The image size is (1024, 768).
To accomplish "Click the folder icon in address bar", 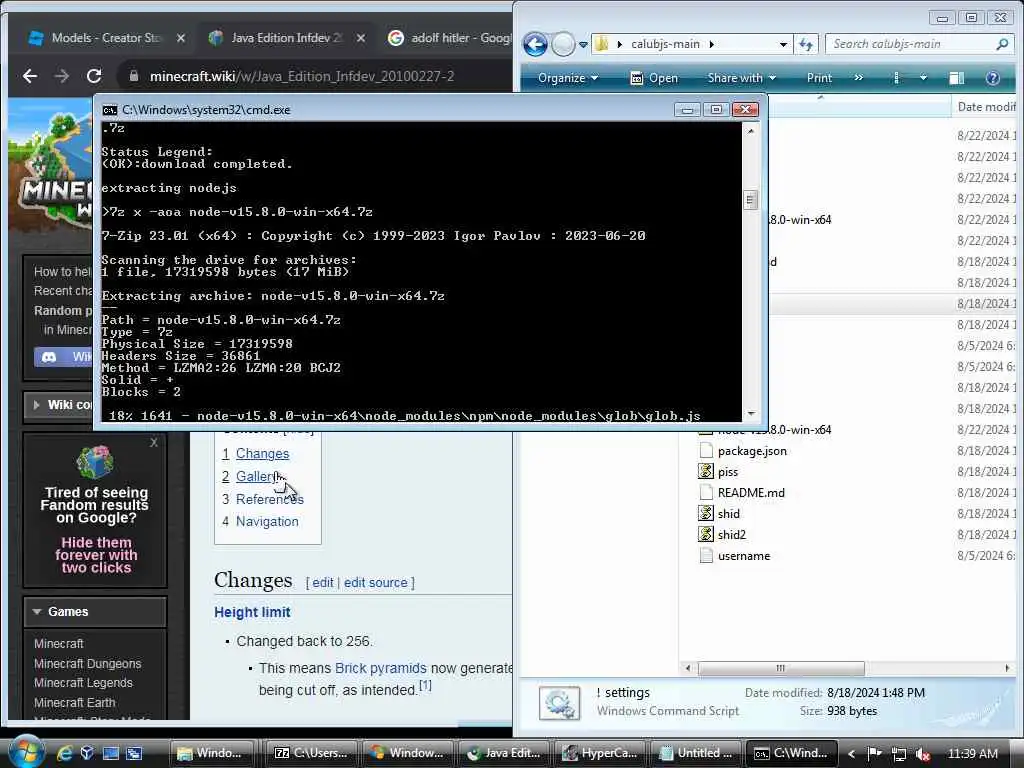I will (x=603, y=44).
